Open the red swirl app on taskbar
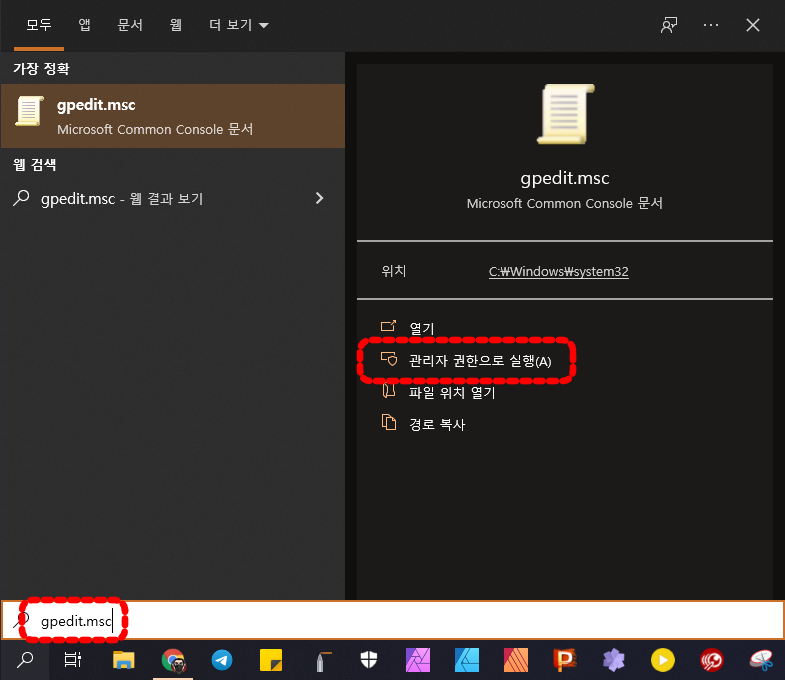The width and height of the screenshot is (785, 680). point(711,660)
